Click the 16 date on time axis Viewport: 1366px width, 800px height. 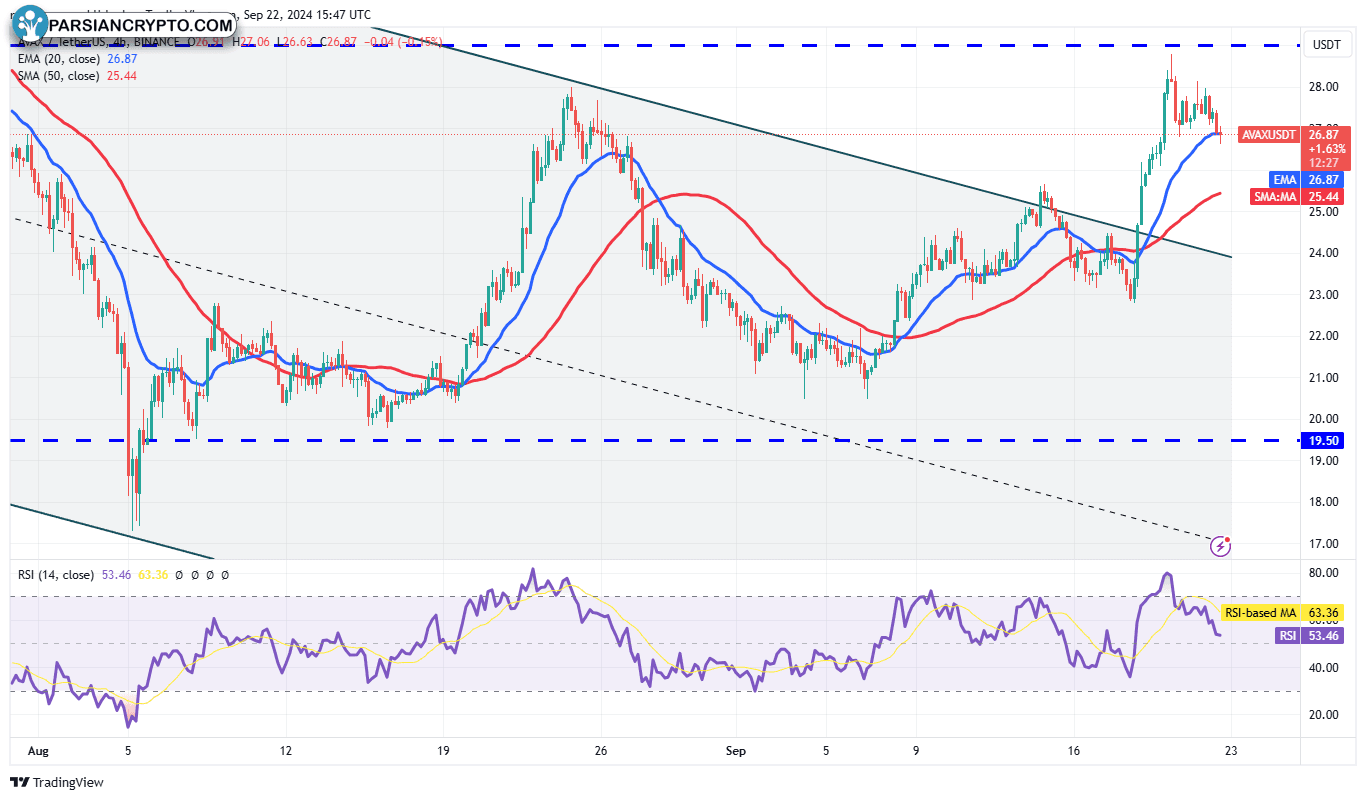pos(1074,749)
